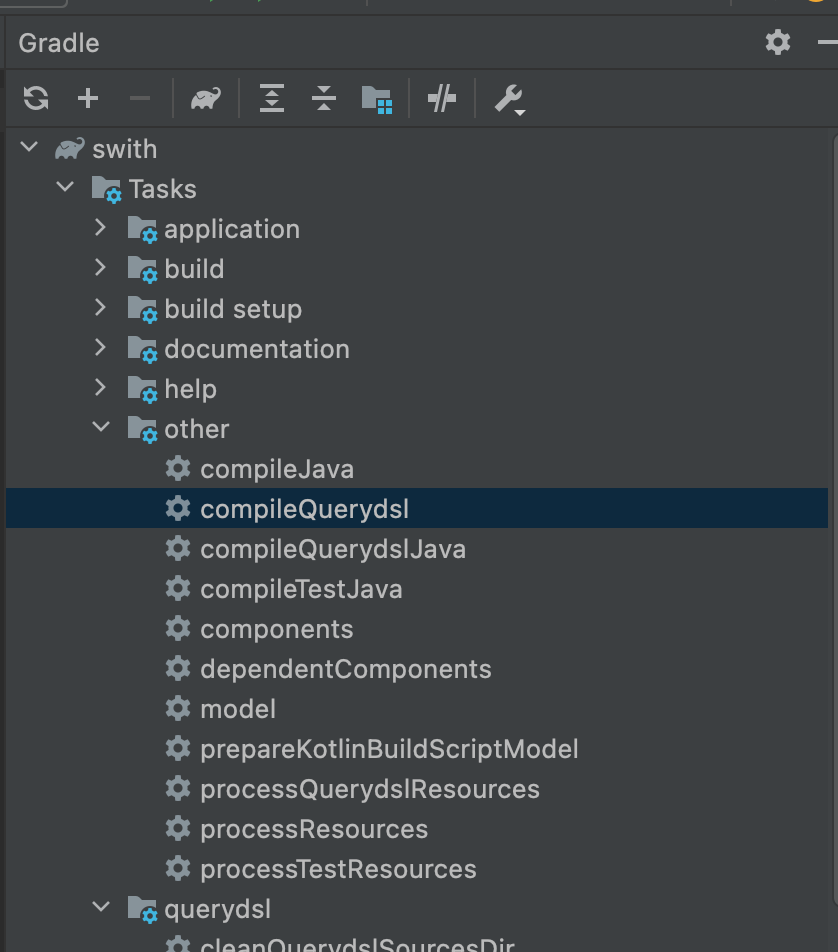Screen dimensions: 838x952
Task: Select the prepareKotlinBuildScriptModel task
Action: click(417, 750)
